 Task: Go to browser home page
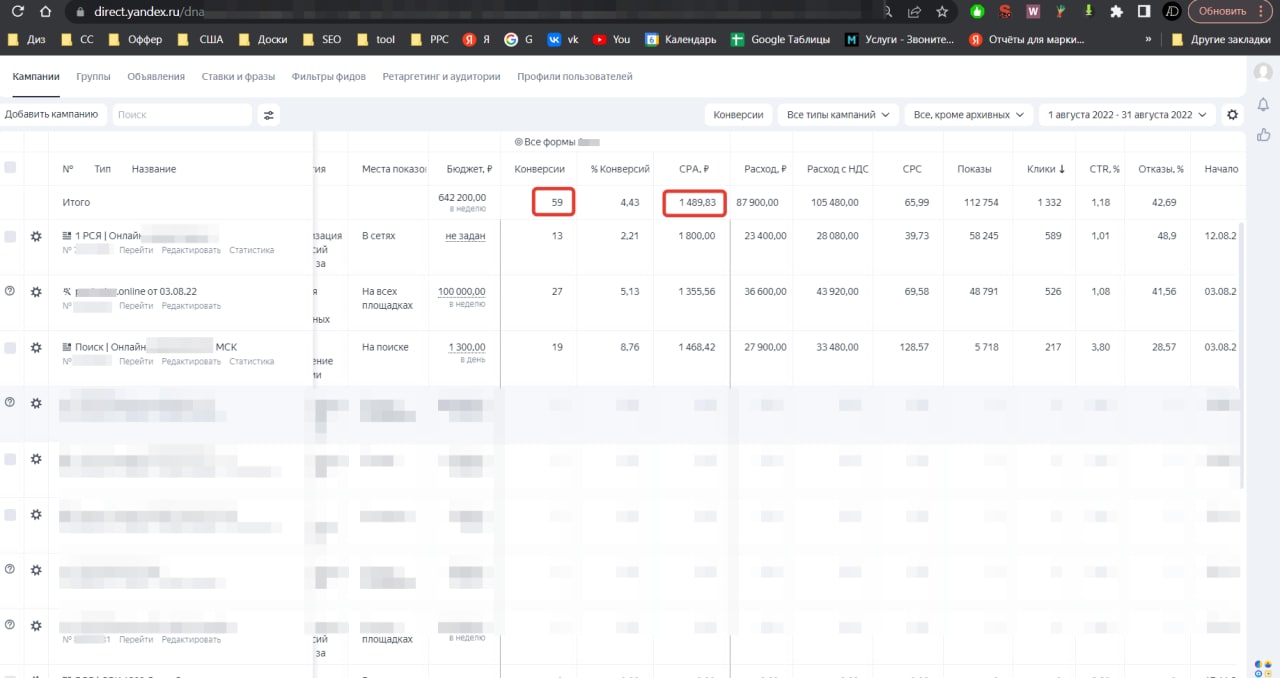point(45,12)
